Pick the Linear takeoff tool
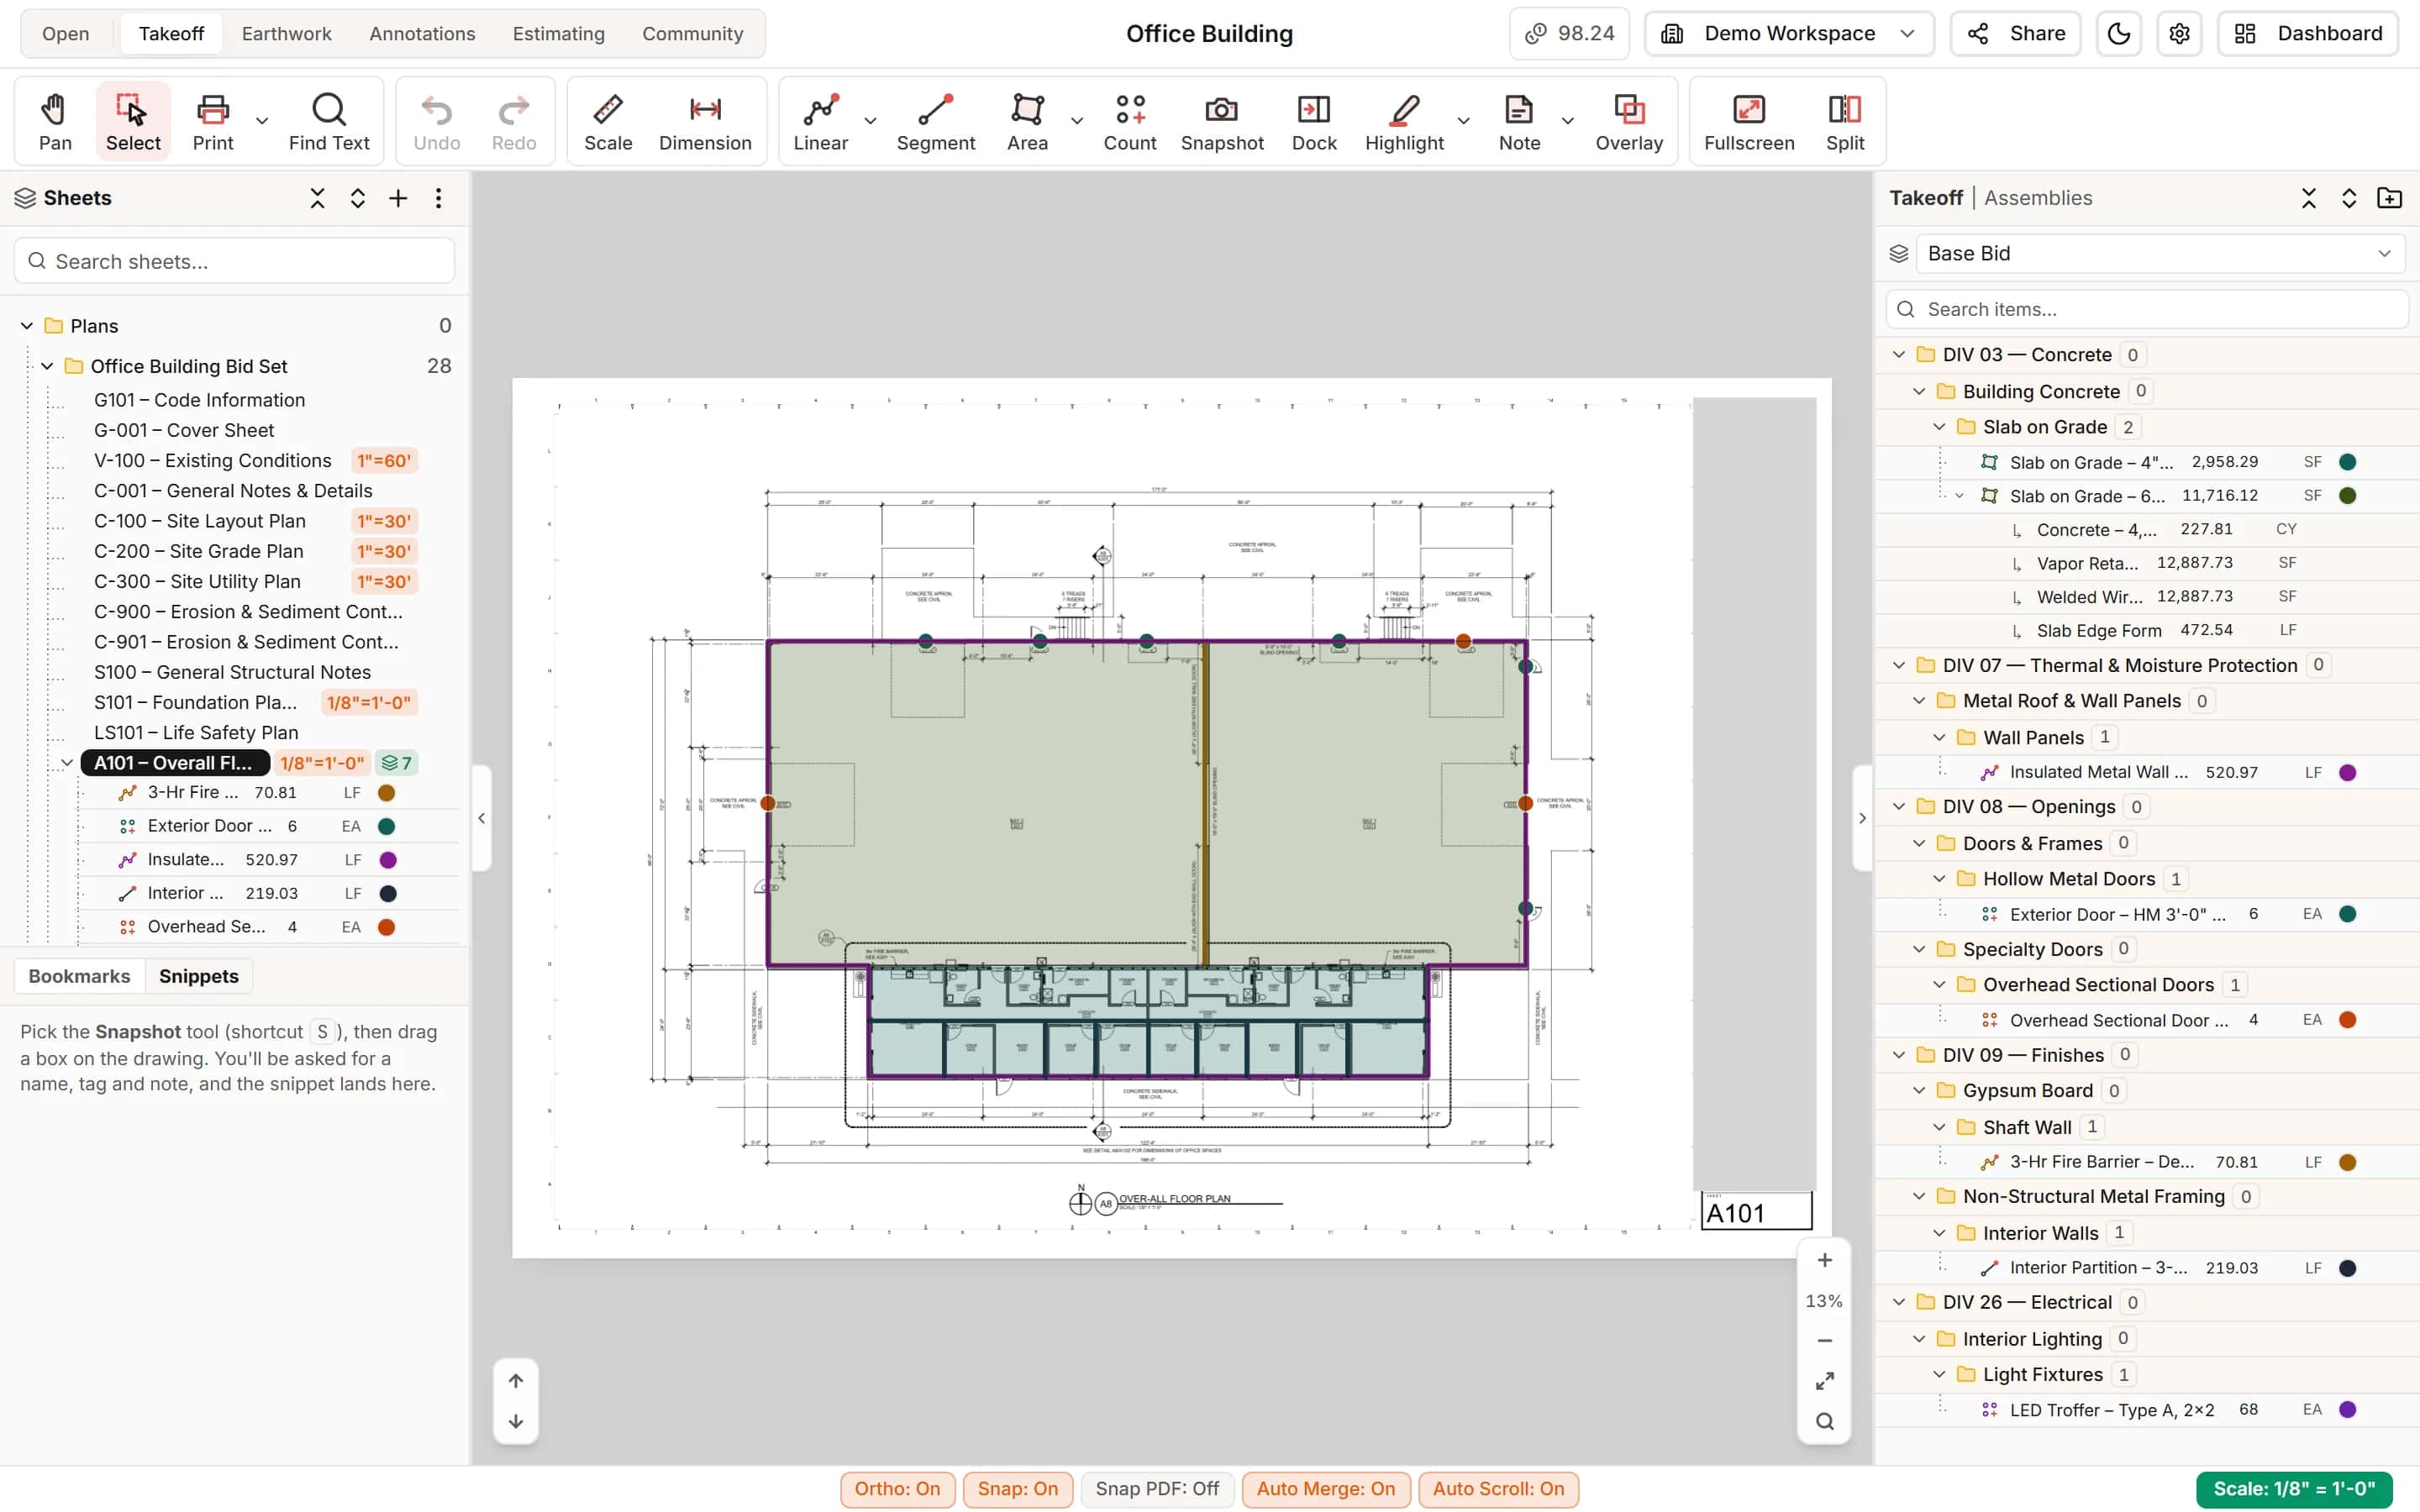Image resolution: width=2420 pixels, height=1512 pixels. [820, 122]
